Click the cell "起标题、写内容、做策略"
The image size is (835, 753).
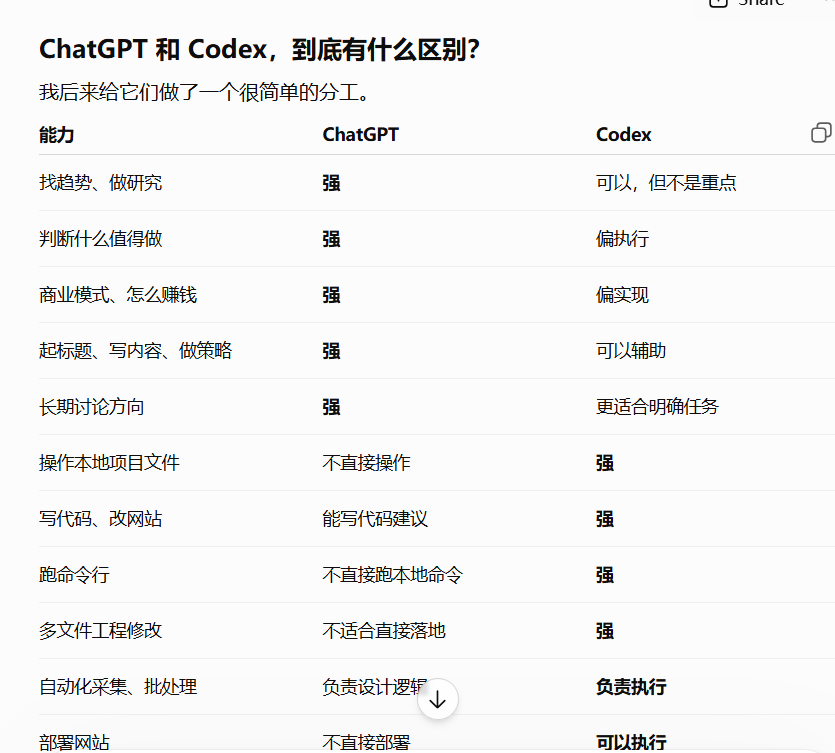click(x=136, y=350)
